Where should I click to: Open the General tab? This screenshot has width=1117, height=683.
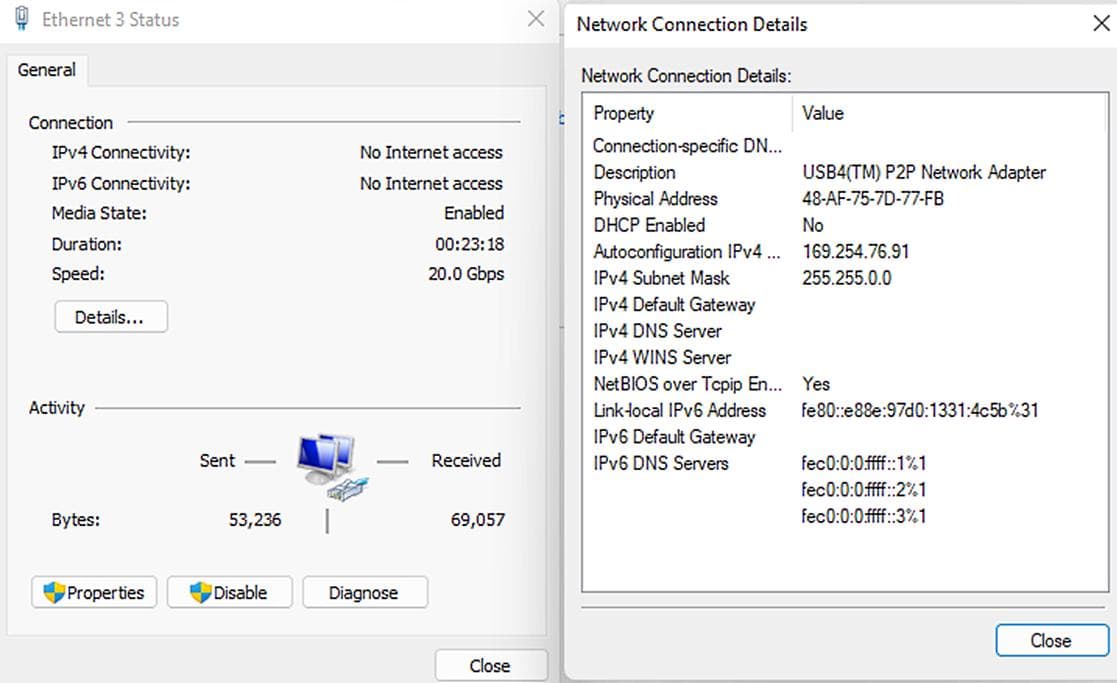click(47, 70)
